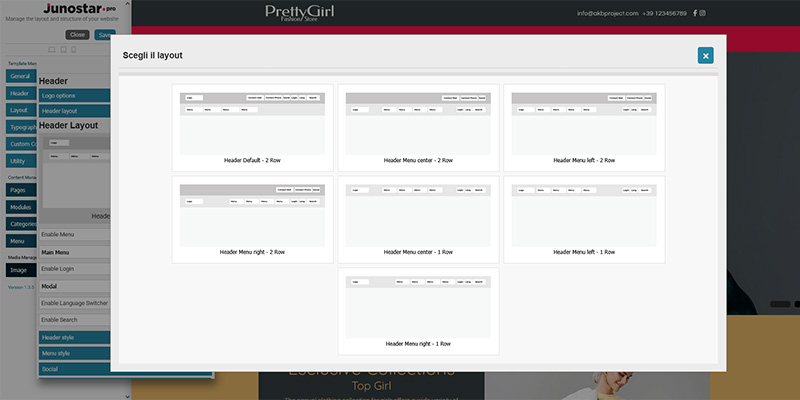Image resolution: width=800 pixels, height=400 pixels.
Task: Open the Facebook icon in site header
Action: (x=695, y=13)
